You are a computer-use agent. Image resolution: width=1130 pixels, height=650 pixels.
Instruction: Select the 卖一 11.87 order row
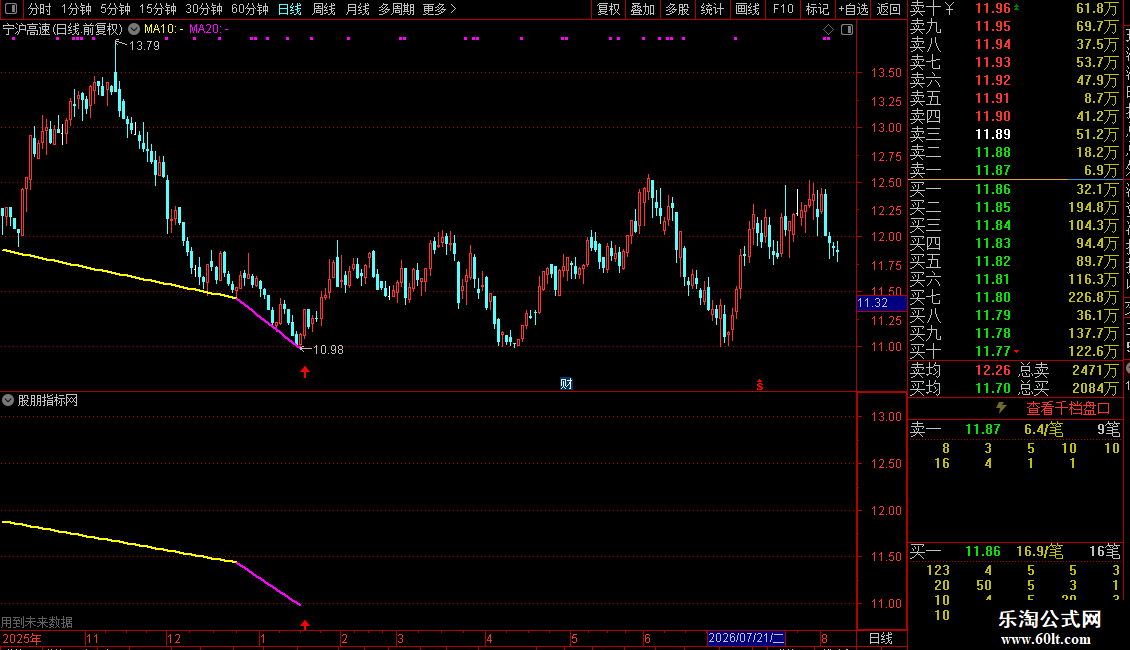[x=1015, y=170]
